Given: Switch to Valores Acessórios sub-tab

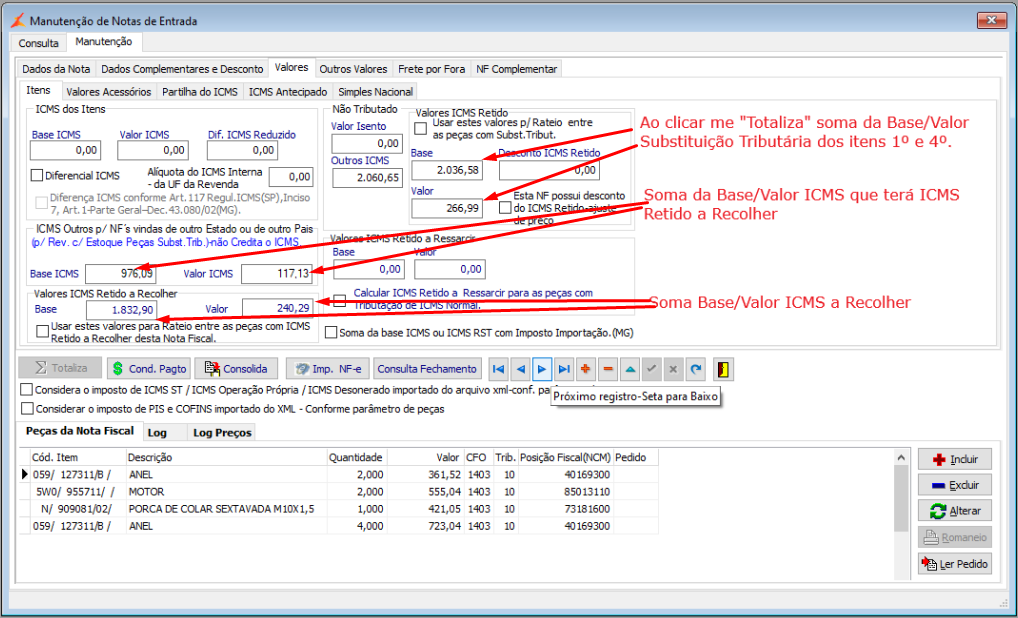Looking at the screenshot, I should 109,92.
